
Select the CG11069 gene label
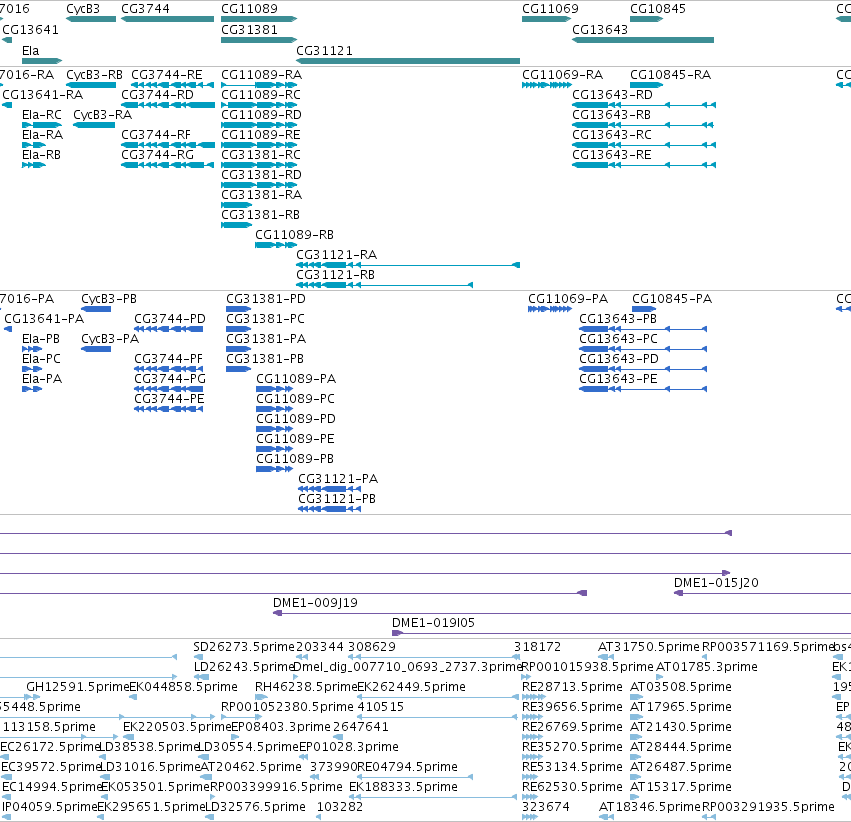pyautogui.click(x=550, y=9)
